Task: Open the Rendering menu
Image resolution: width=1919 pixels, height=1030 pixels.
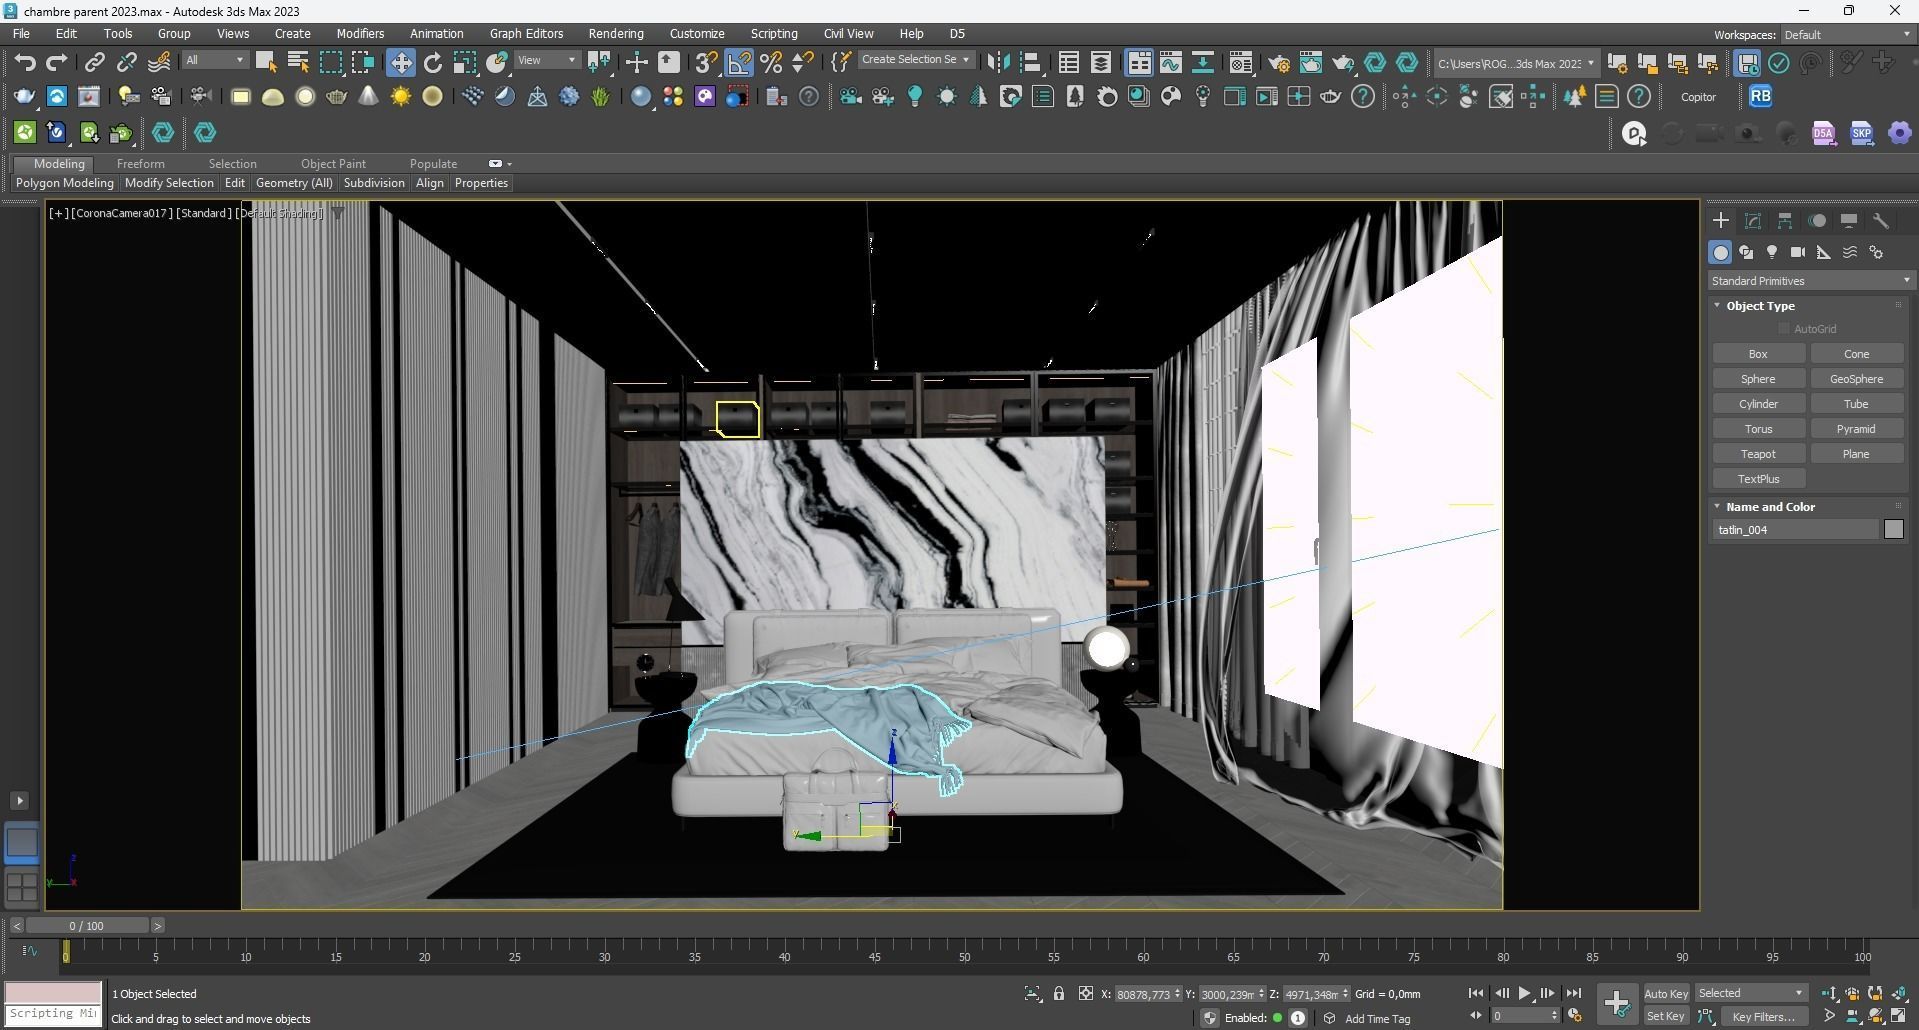Action: [x=615, y=34]
